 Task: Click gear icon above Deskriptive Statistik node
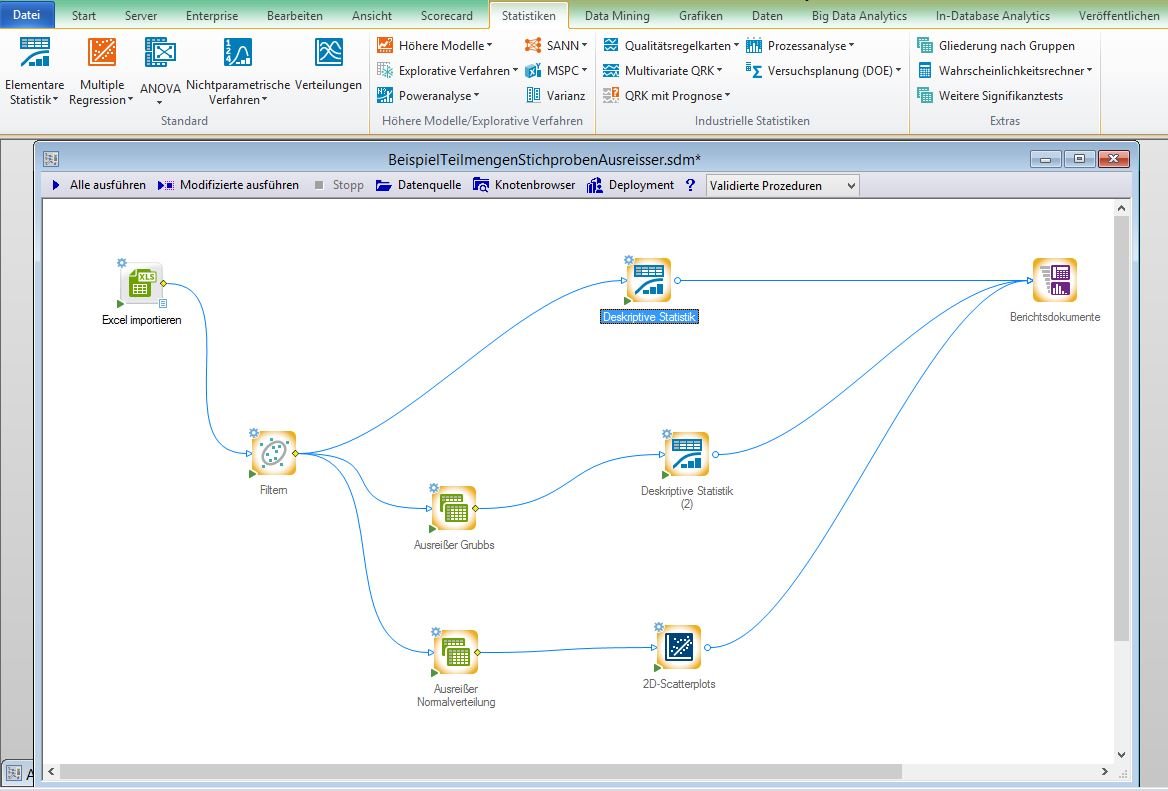[629, 260]
